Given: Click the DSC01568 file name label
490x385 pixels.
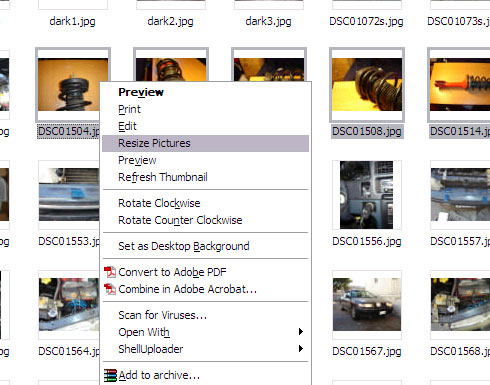Looking at the screenshot, I should point(460,351).
